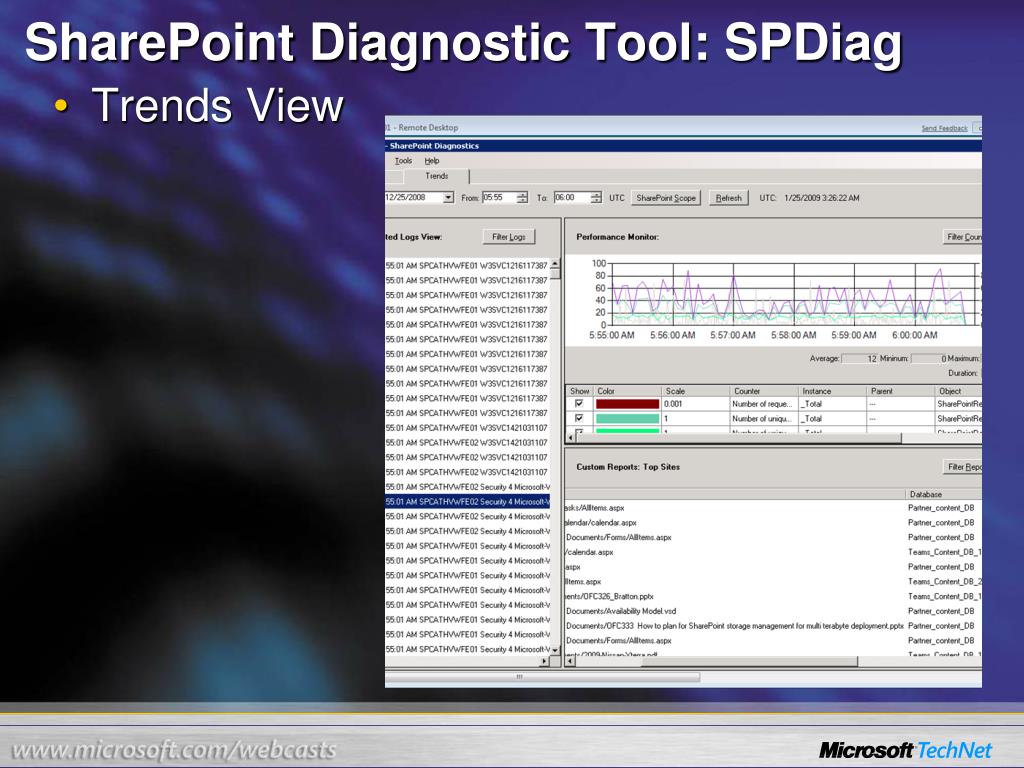Select the highlighted SPCATHVWFE02 Security 4 log row

[x=468, y=502]
